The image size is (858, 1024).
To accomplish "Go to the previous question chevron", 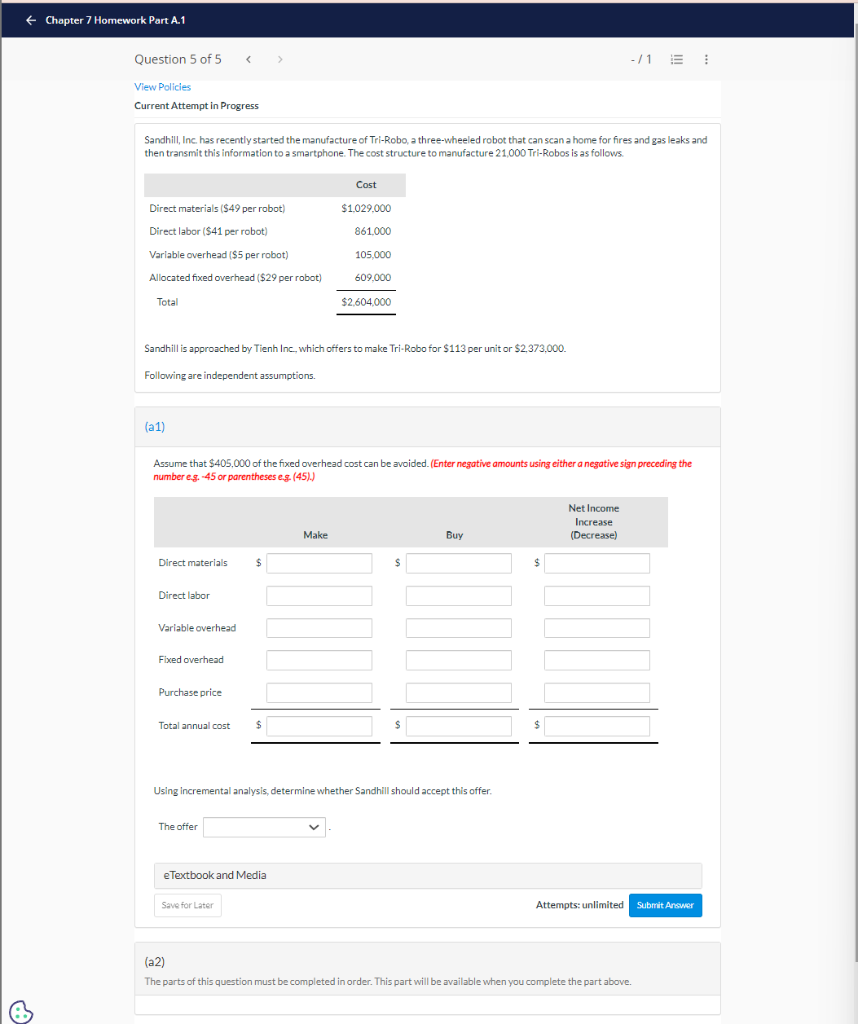I will pyautogui.click(x=249, y=59).
